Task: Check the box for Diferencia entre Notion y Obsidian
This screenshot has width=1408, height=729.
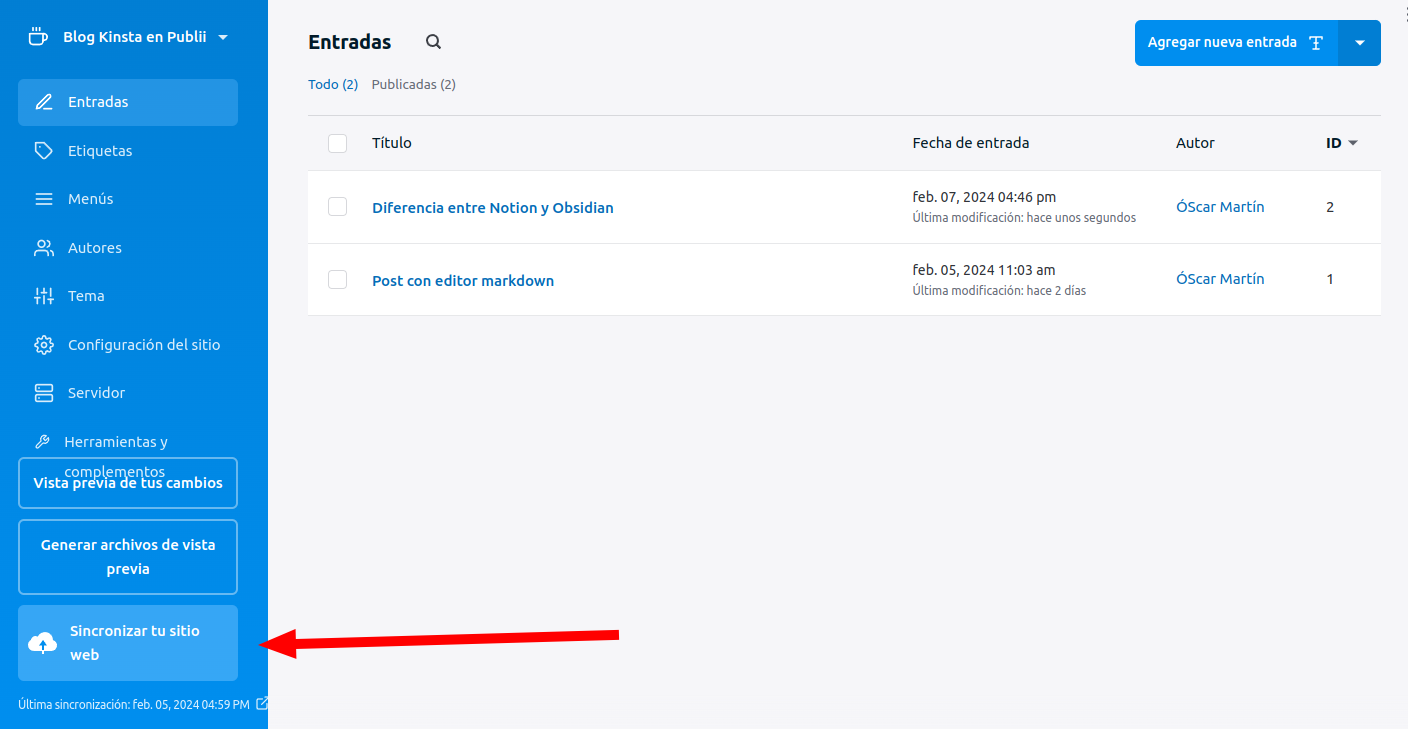Action: (x=338, y=207)
